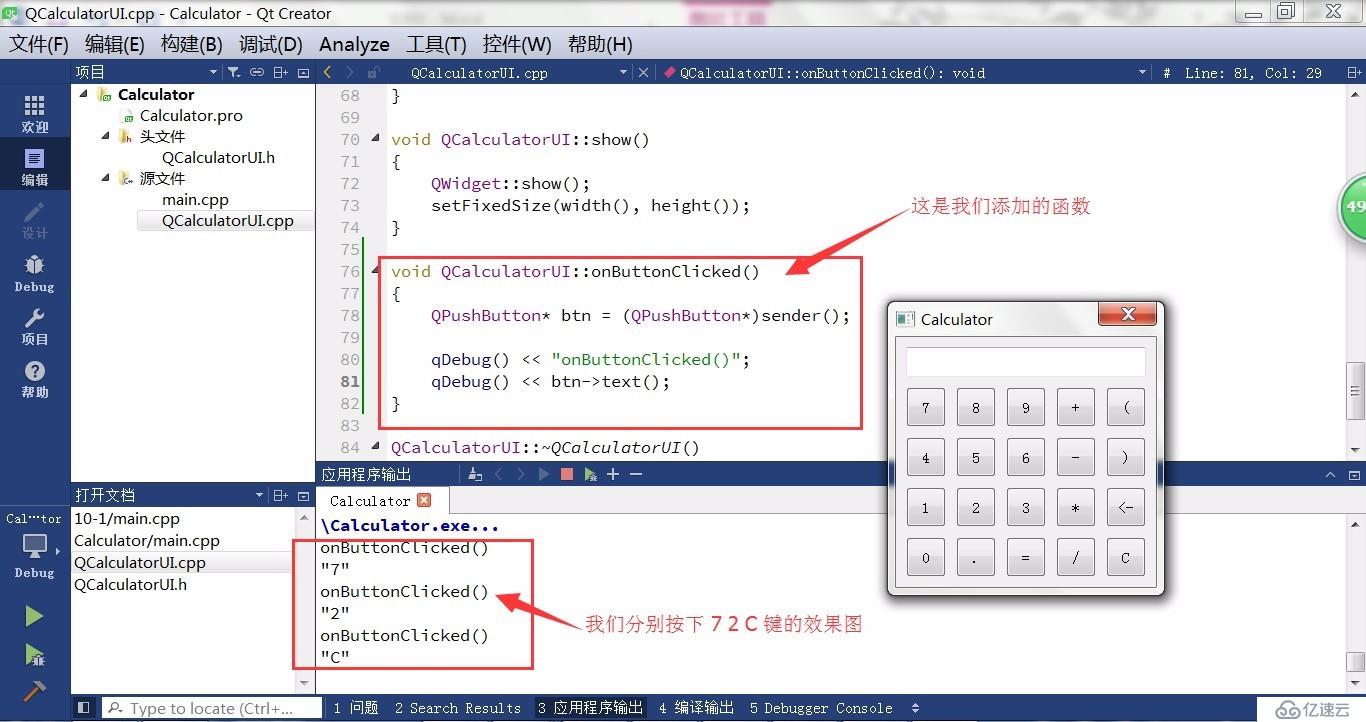The width and height of the screenshot is (1366, 722).
Task: Click the 7 button in Calculator window
Action: 925,407
